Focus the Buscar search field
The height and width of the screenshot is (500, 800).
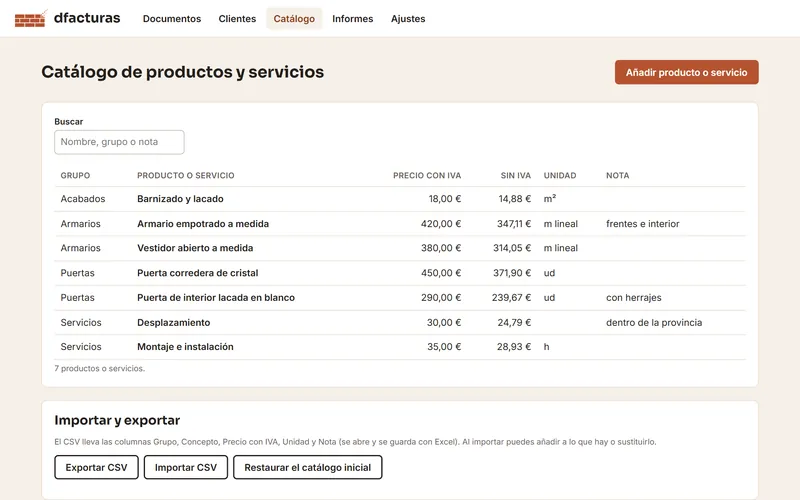point(119,142)
